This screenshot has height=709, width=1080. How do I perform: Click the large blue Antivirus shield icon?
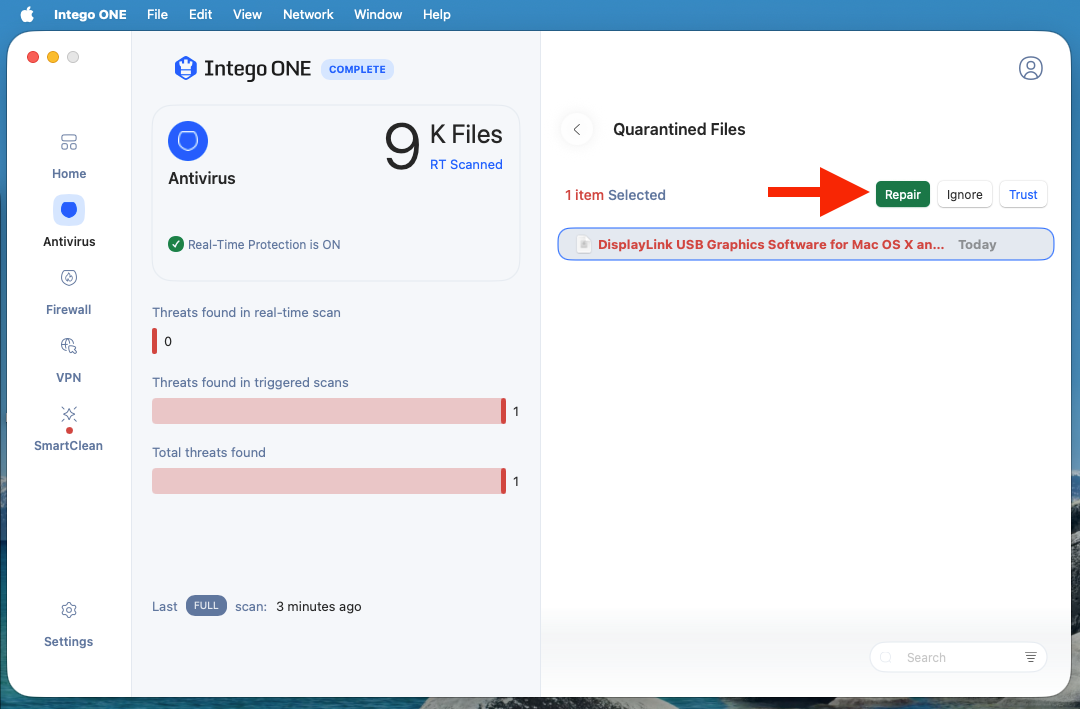pos(188,141)
